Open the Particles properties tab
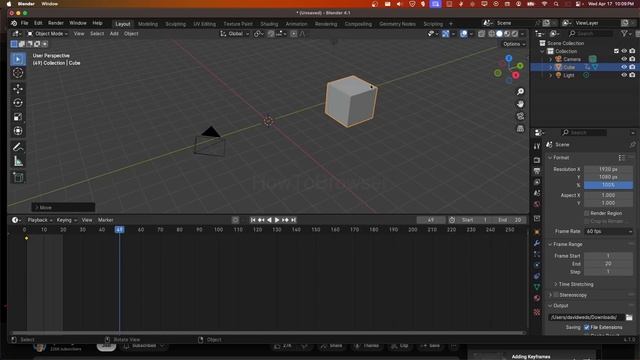The height and width of the screenshot is (360, 640). pos(537,254)
